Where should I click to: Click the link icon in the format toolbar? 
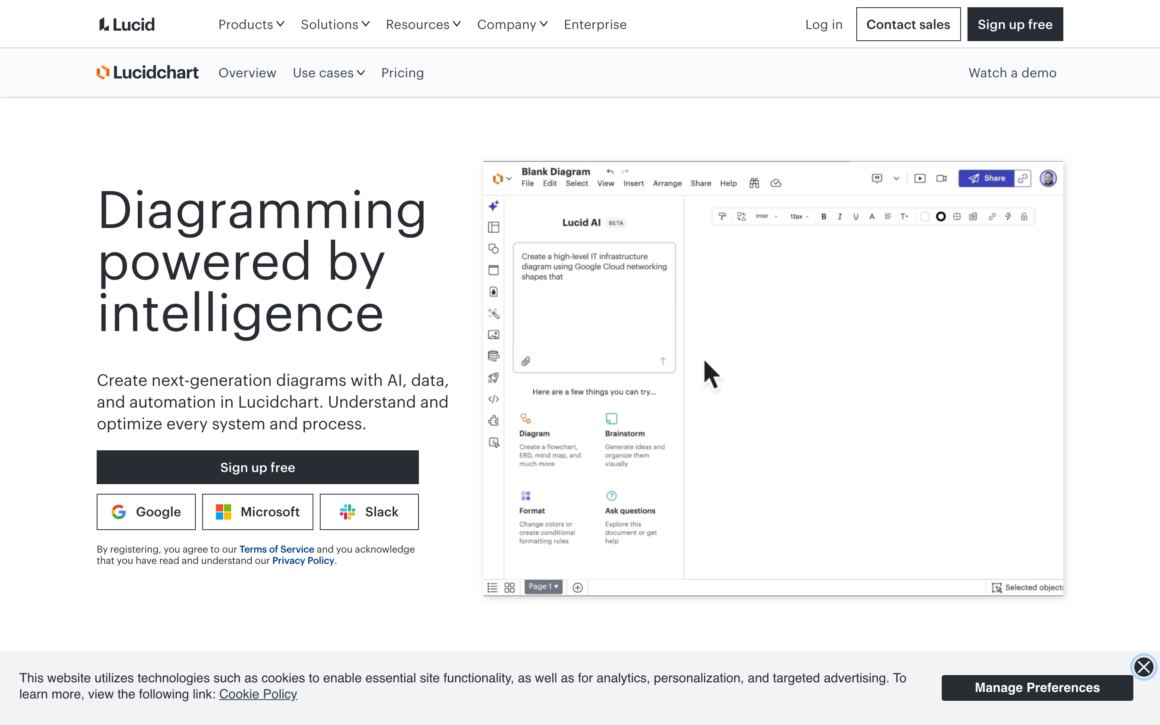click(992, 217)
